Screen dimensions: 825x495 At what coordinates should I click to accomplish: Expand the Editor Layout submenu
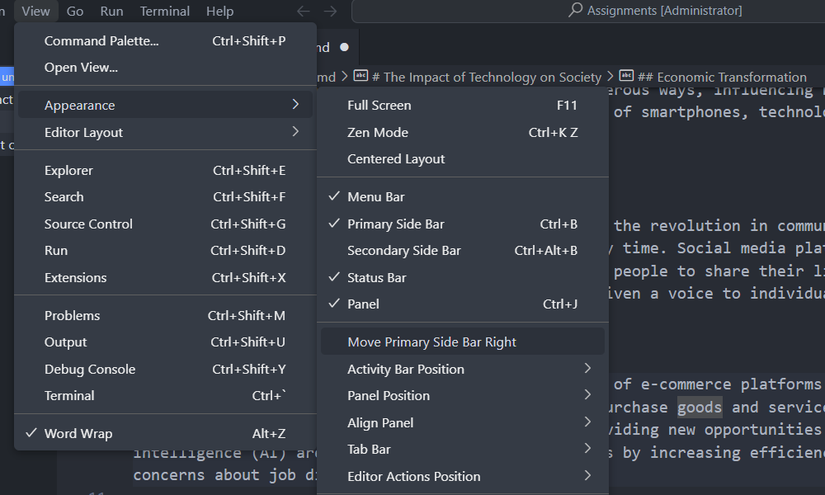[84, 132]
